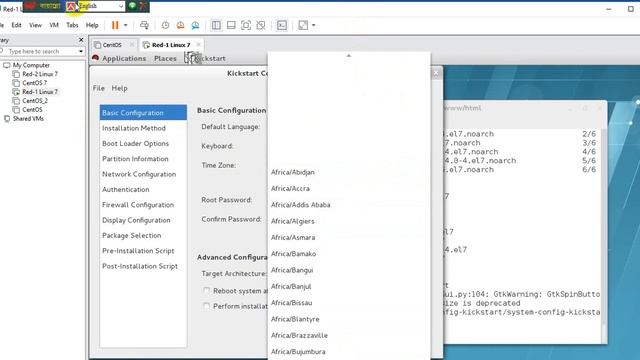Revert to snapshot using the orange clock icon
Screen dimensions: 640x360
click(x=180, y=25)
